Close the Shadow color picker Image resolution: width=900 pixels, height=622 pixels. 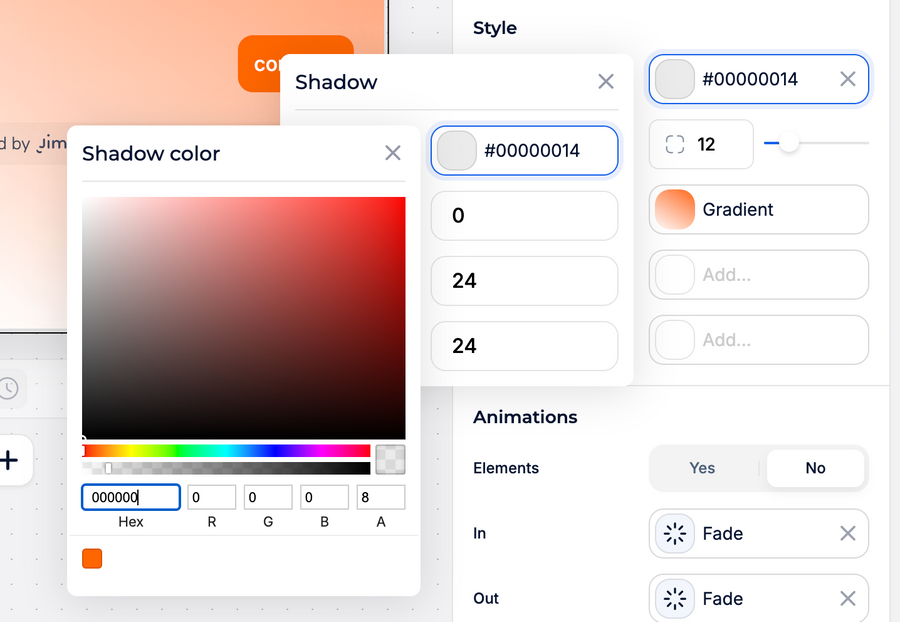[392, 153]
